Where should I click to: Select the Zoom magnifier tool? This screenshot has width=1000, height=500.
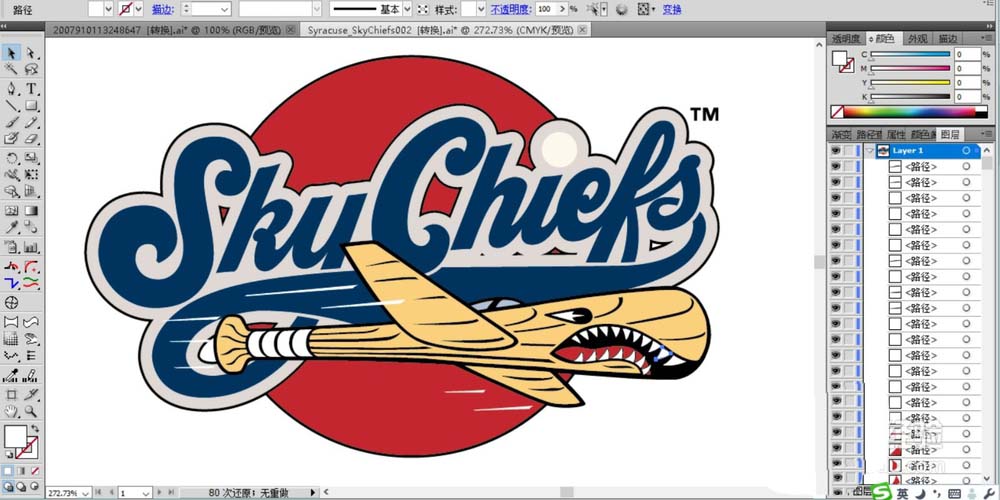(31, 411)
